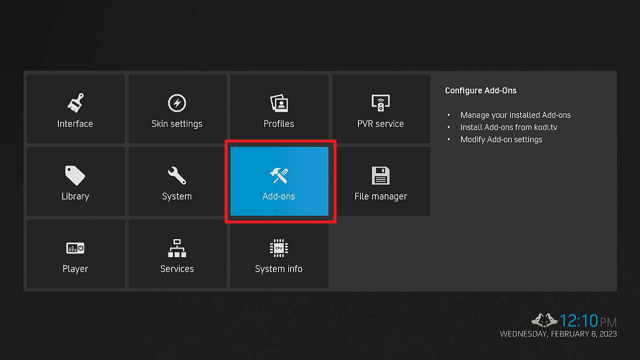Select the PVR service tile label
The width and height of the screenshot is (640, 360).
[x=380, y=124]
